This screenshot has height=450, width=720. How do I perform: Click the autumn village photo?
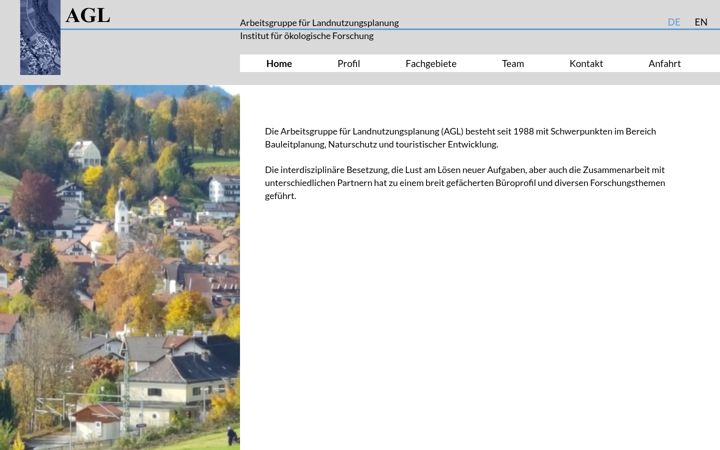120,267
